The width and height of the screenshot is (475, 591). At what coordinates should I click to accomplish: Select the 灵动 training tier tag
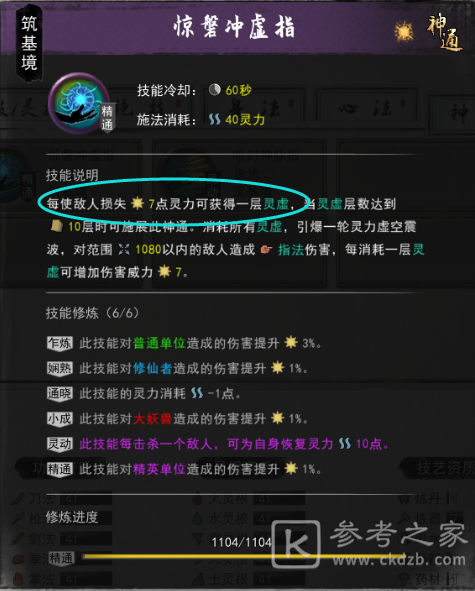coord(60,444)
